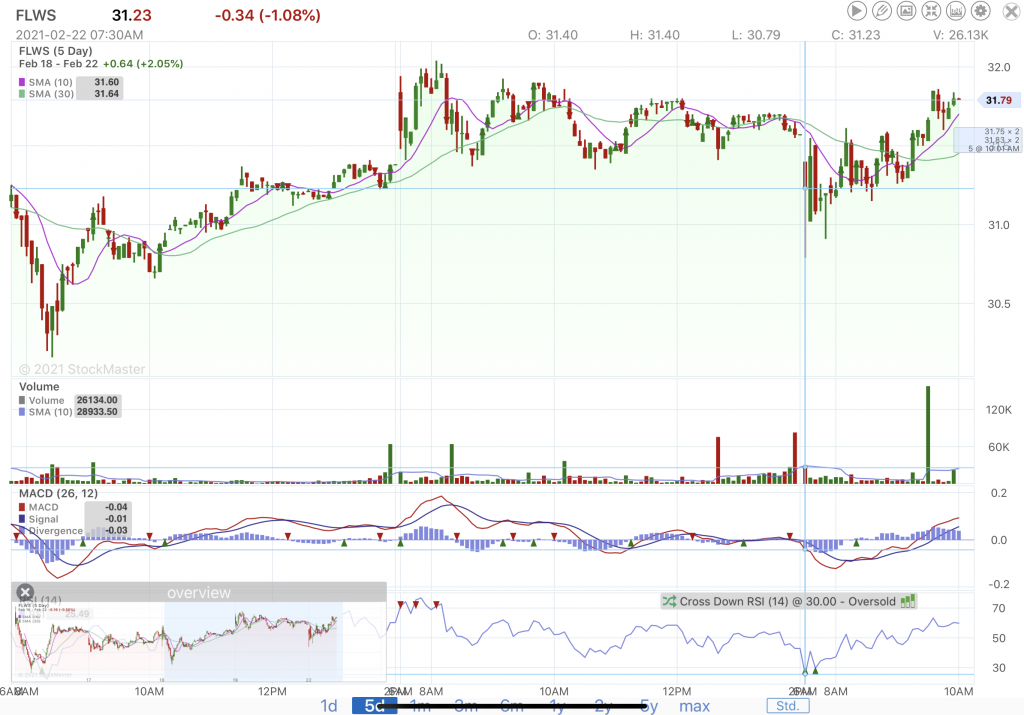Click the Volume legend entry
This screenshot has width=1024, height=715.
tap(46, 400)
